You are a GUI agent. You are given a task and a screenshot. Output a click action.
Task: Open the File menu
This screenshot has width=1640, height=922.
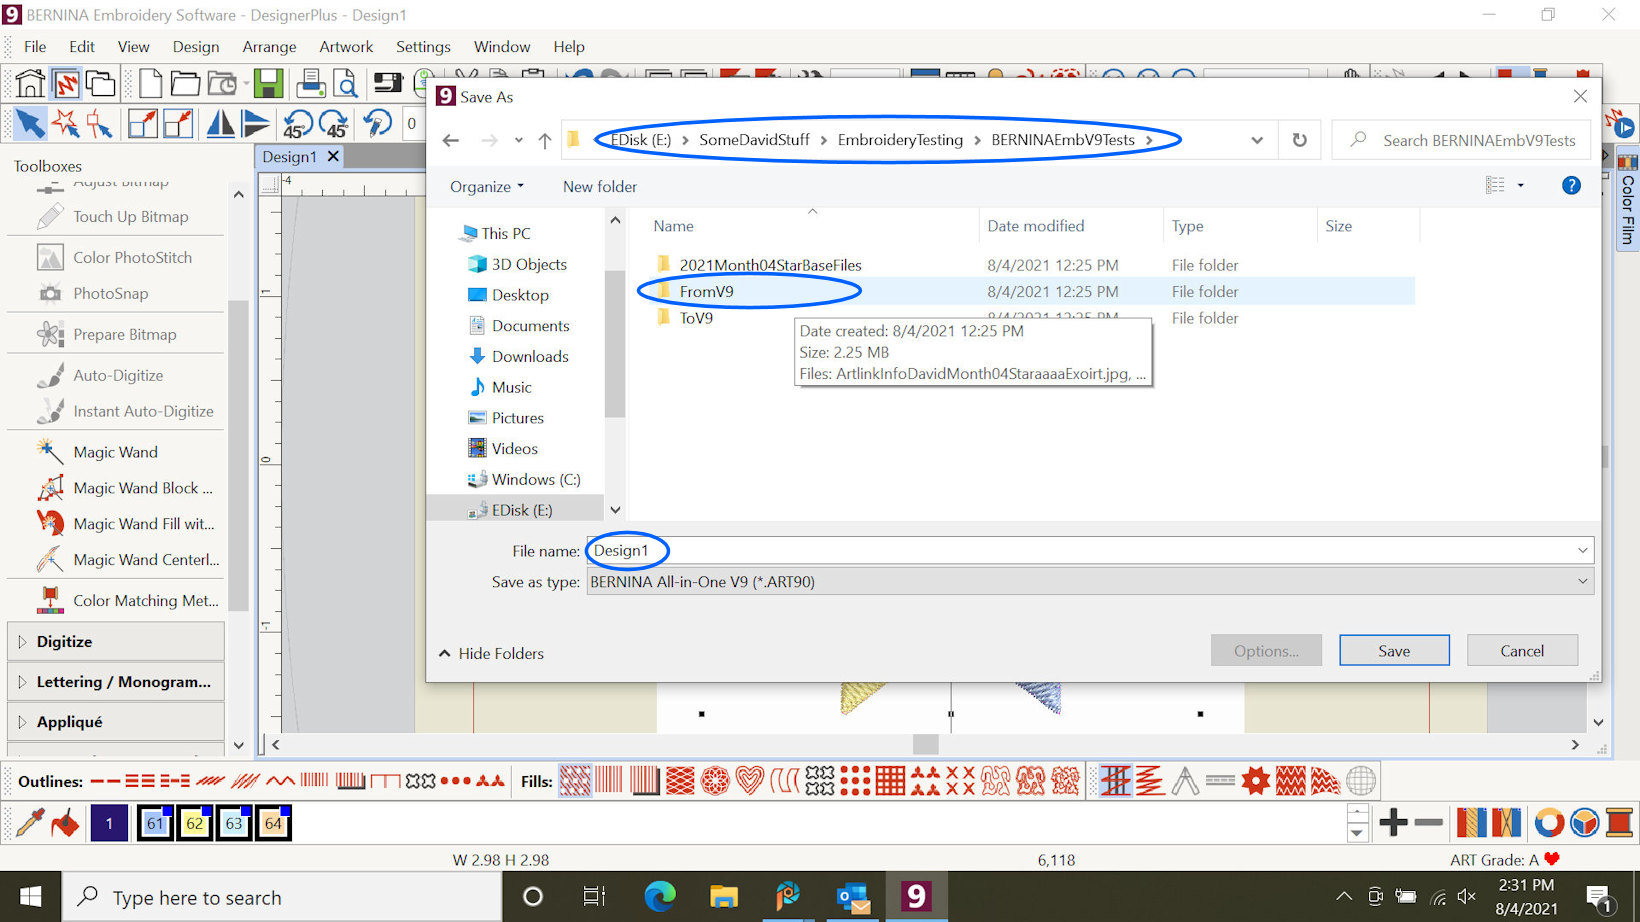pyautogui.click(x=35, y=46)
